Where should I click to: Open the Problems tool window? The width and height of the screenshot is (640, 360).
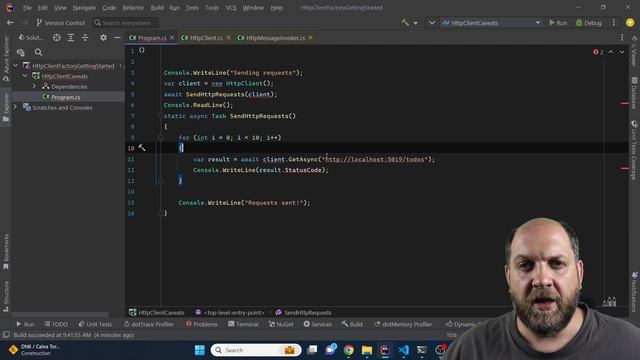[202, 324]
